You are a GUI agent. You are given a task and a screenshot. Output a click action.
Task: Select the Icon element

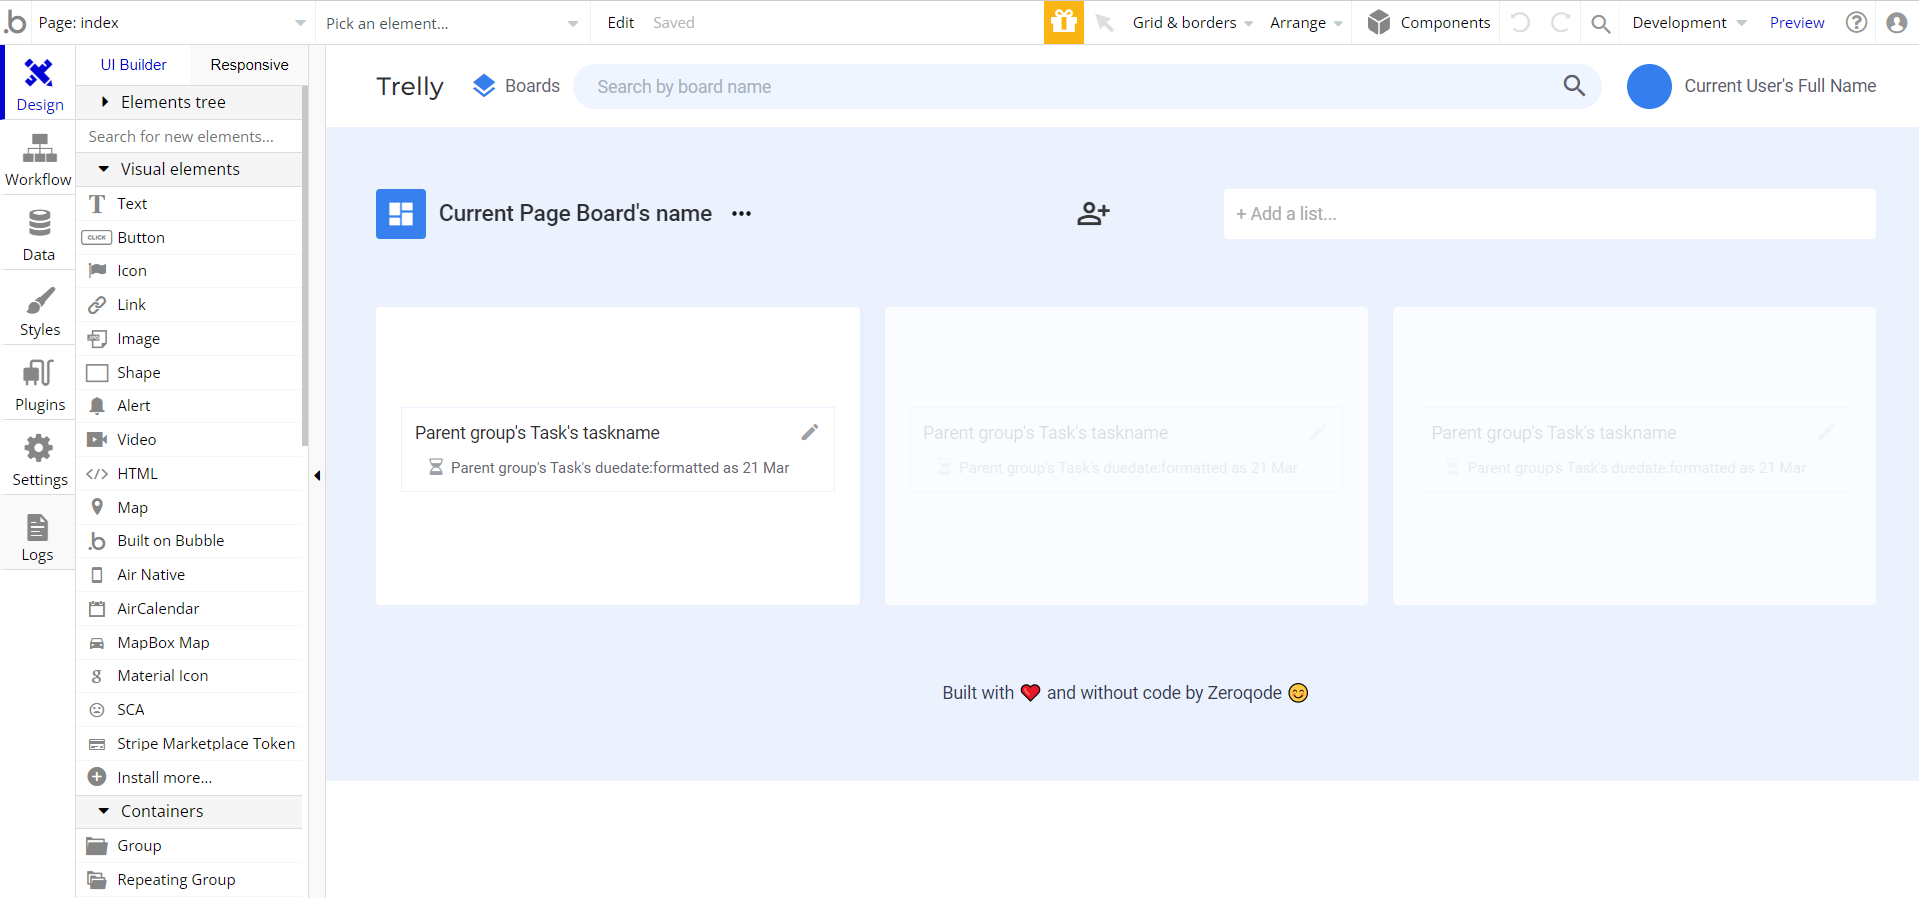click(x=189, y=270)
